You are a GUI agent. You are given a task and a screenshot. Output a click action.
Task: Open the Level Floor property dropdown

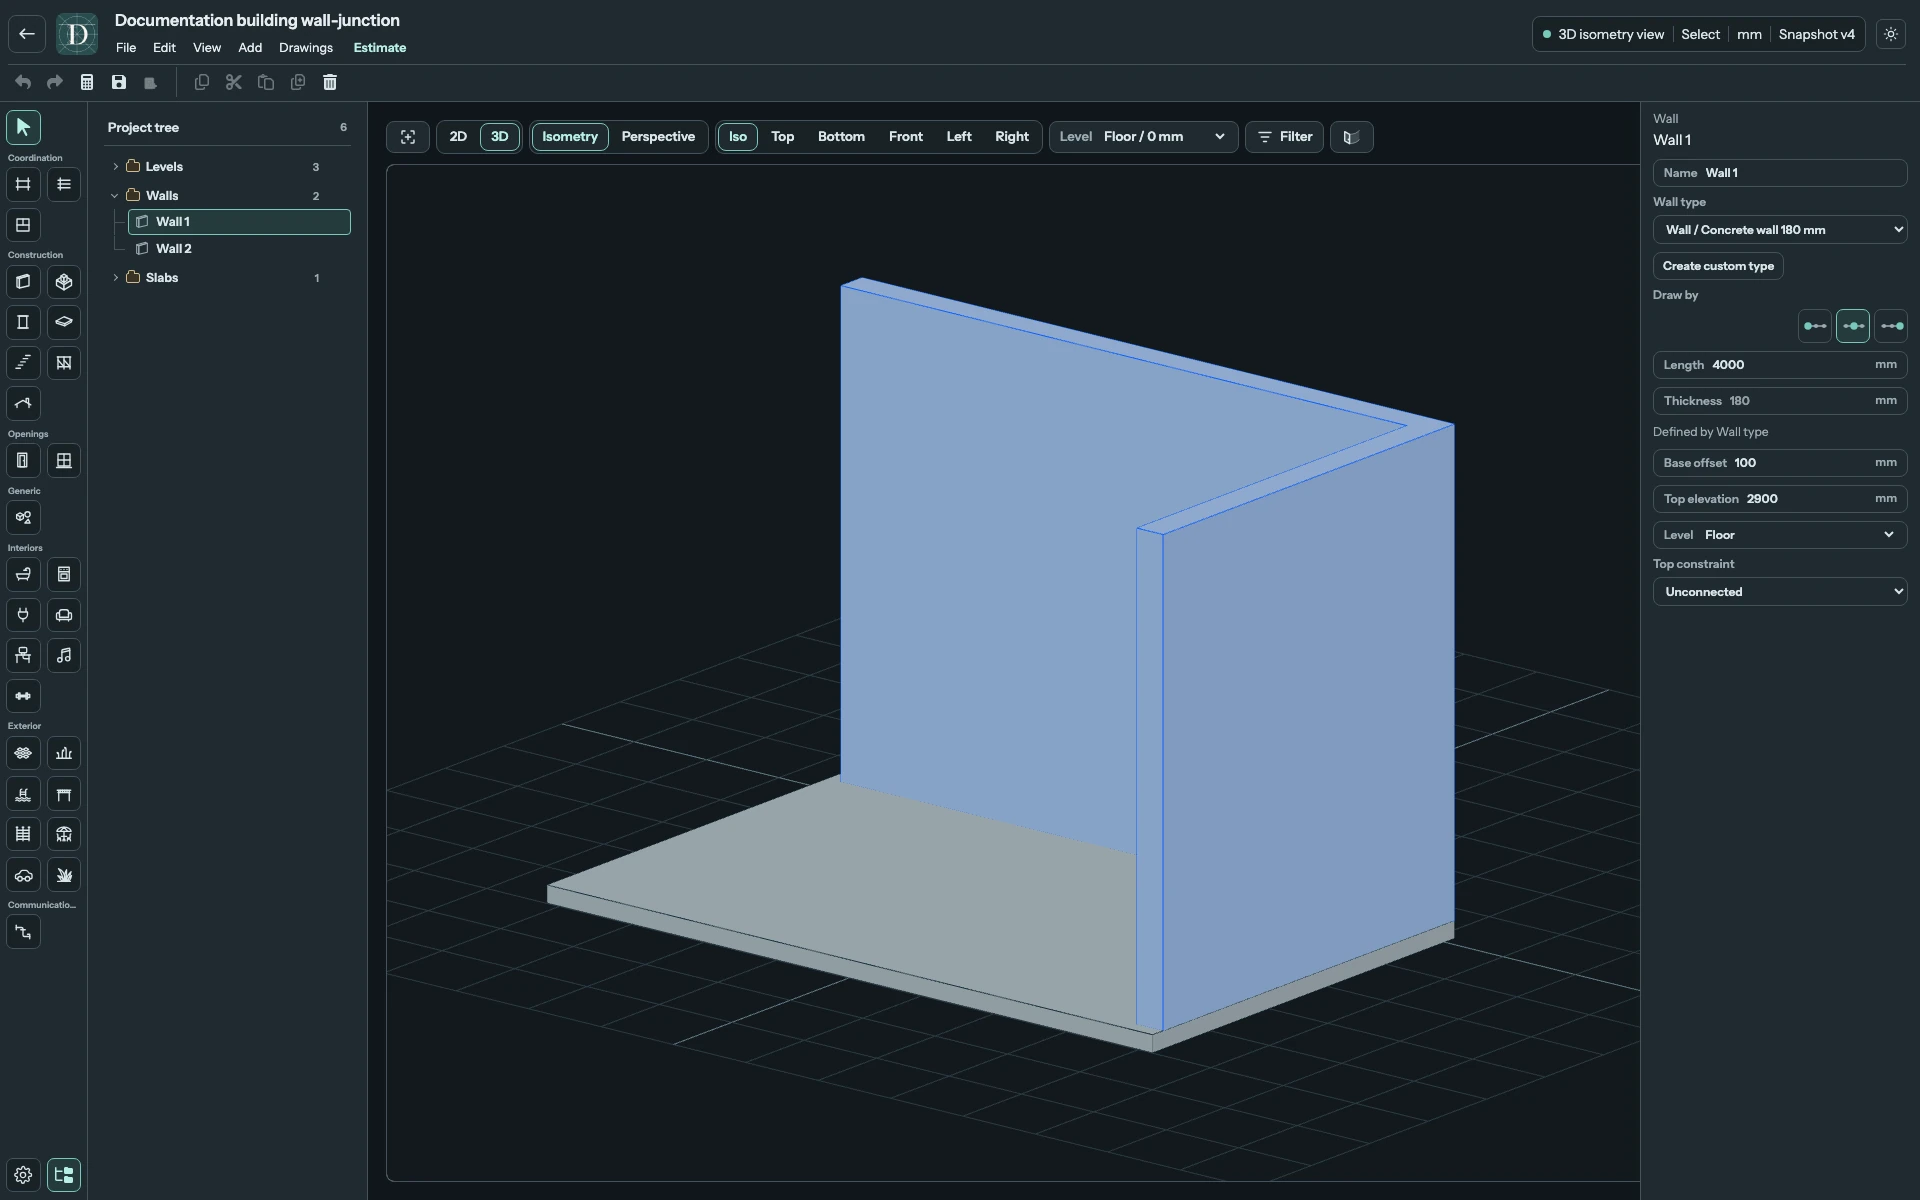(x=1780, y=535)
